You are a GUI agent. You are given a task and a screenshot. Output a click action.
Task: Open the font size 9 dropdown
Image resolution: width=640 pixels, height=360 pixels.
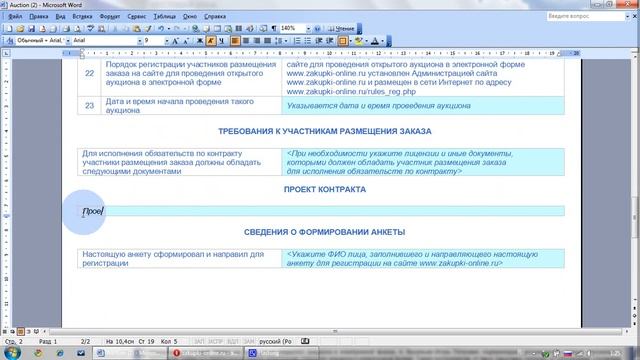pos(167,40)
